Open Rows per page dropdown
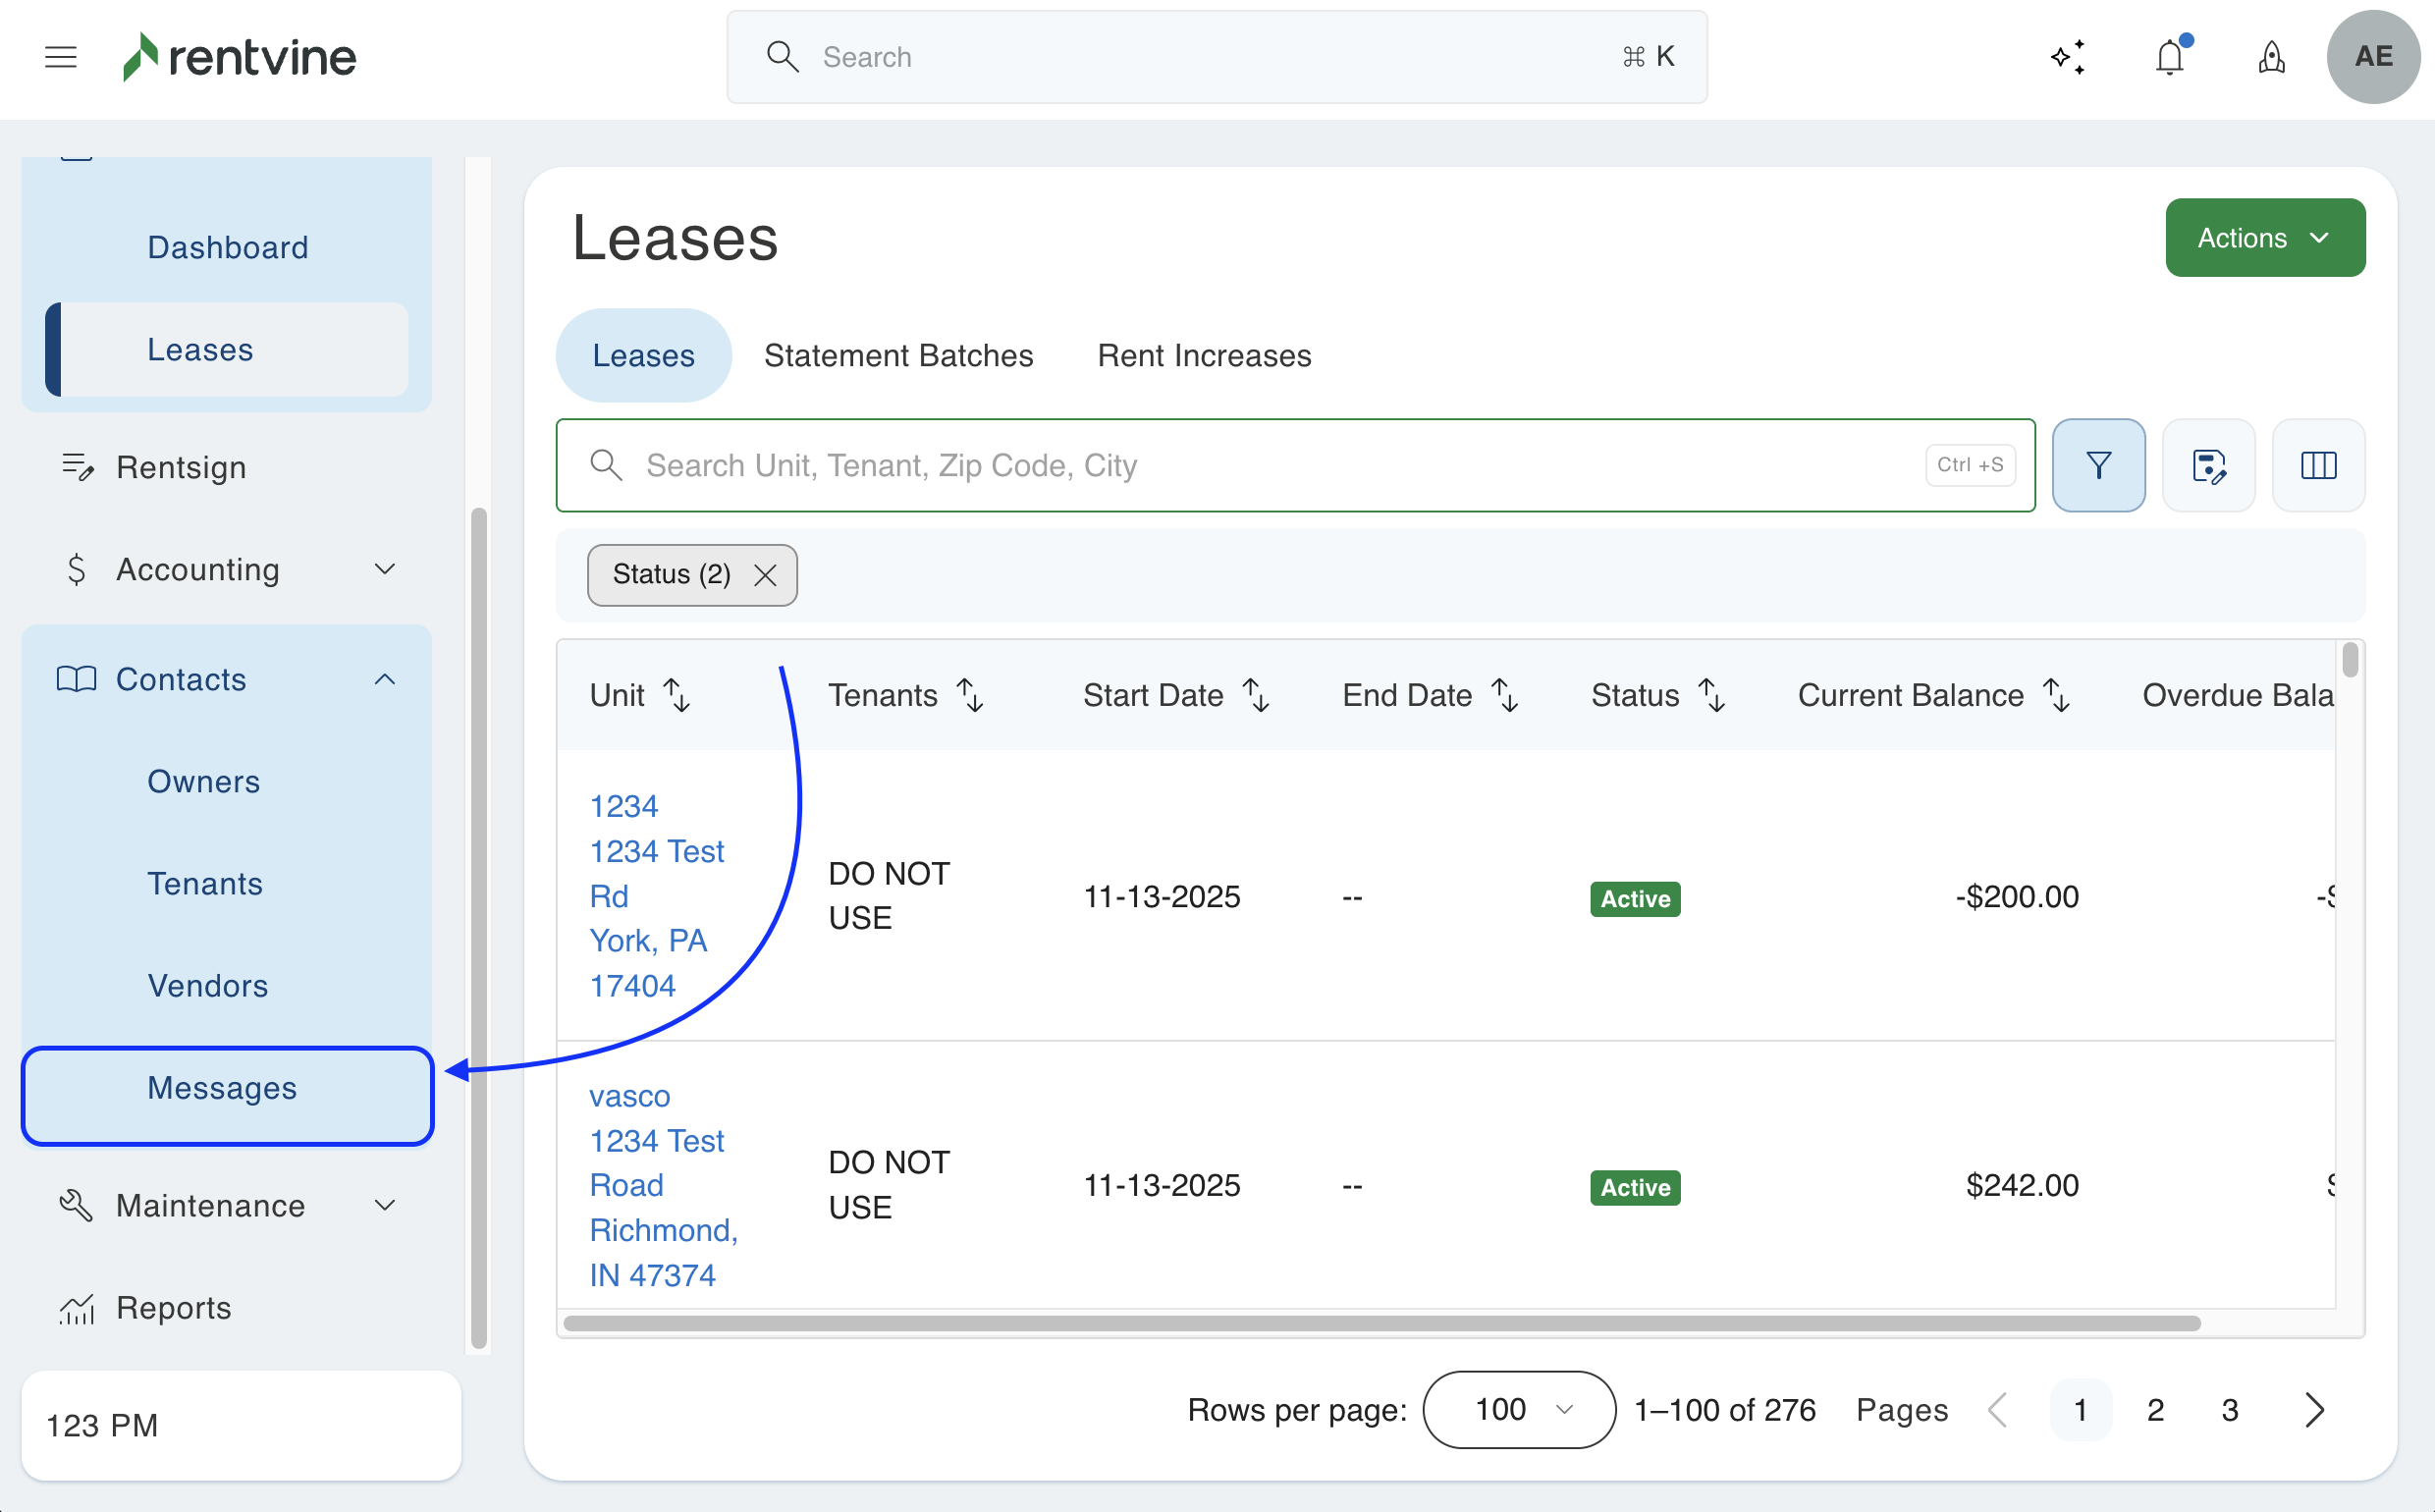 pos(1518,1409)
